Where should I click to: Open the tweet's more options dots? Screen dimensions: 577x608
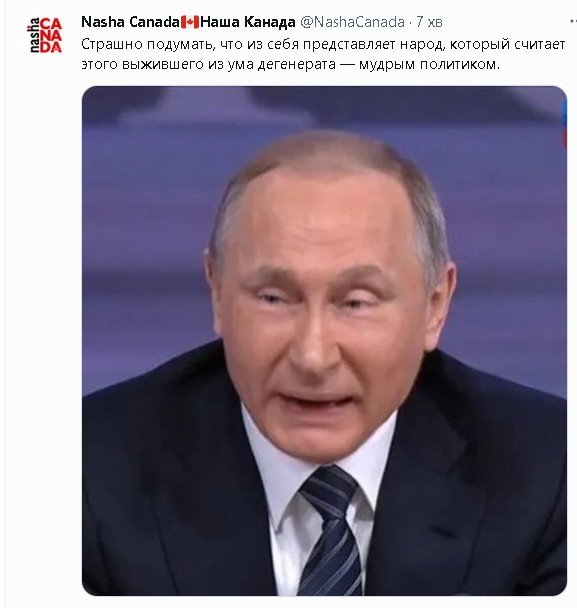574,21
